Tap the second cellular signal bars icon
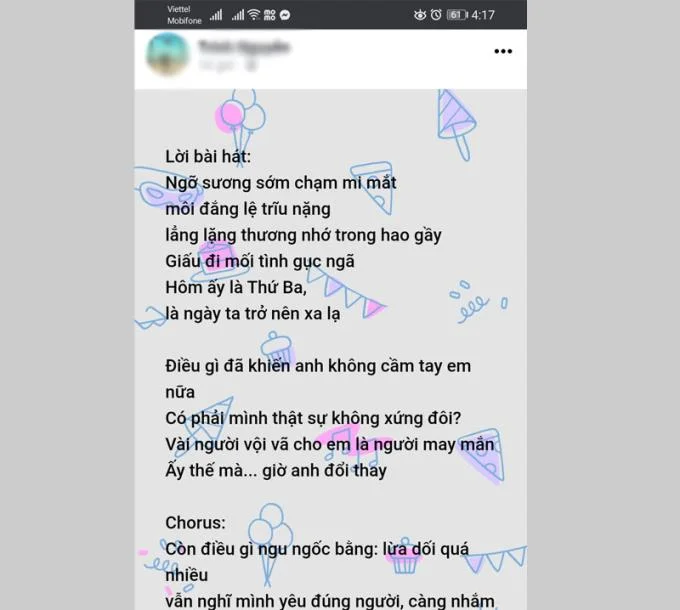This screenshot has height=610, width=680. pos(238,16)
